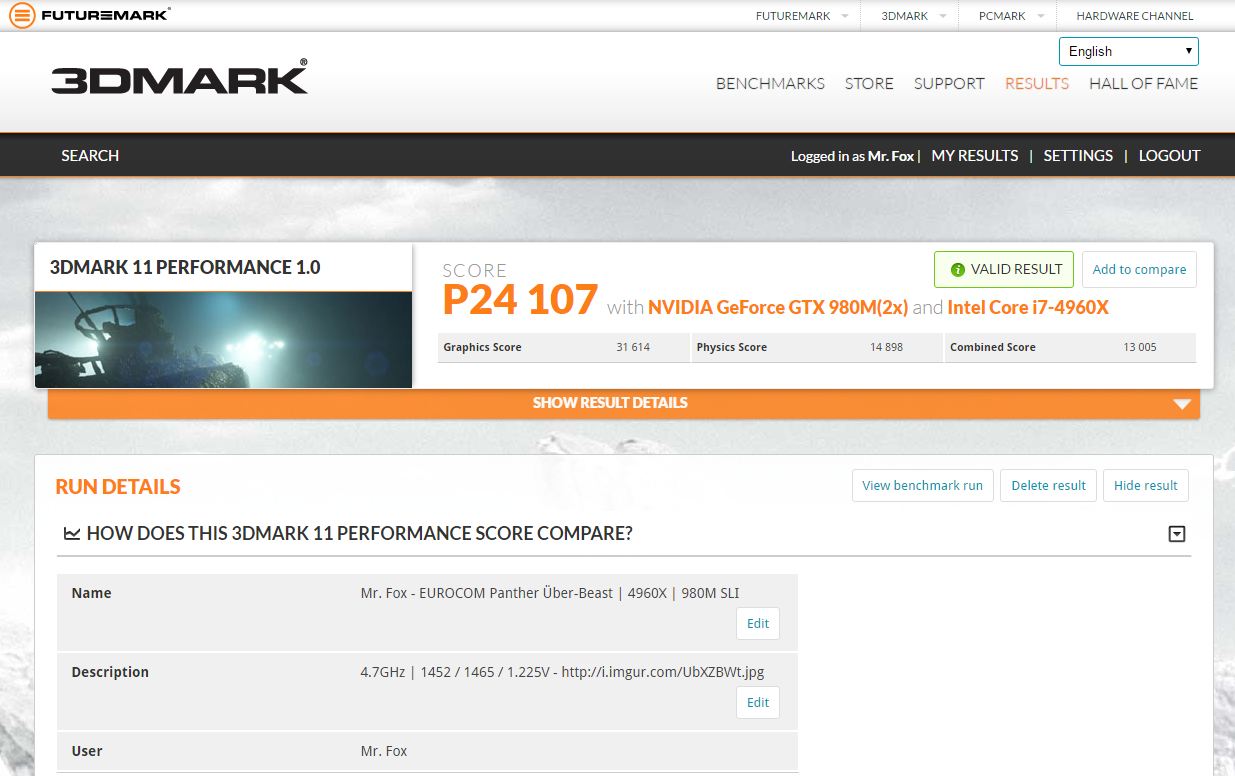Screen dimensions: 1235x776
Task: Click Add to compare button
Action: (x=1139, y=269)
